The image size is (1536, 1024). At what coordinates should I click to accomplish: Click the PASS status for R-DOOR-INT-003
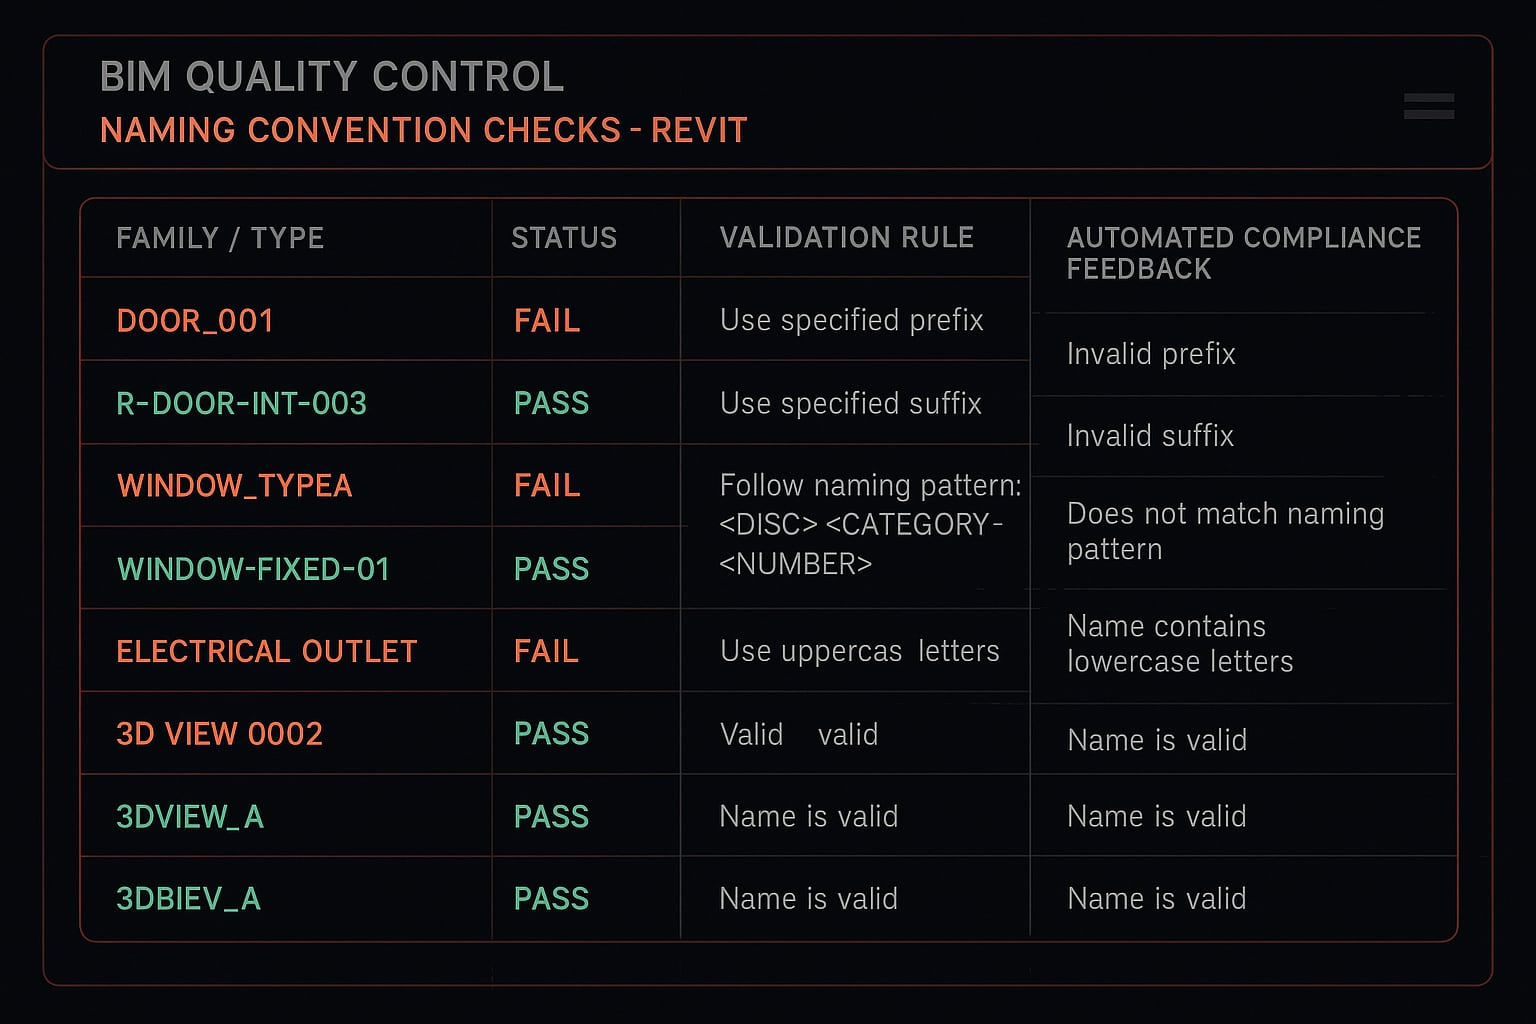(552, 404)
